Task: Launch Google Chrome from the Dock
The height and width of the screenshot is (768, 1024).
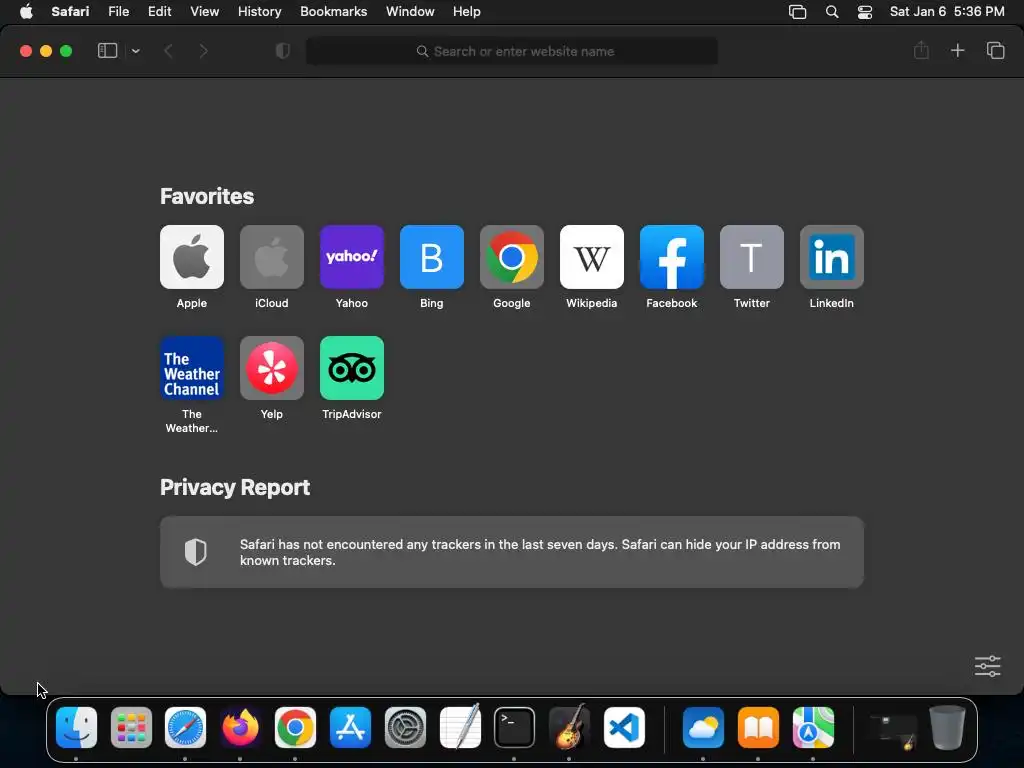Action: coord(295,728)
